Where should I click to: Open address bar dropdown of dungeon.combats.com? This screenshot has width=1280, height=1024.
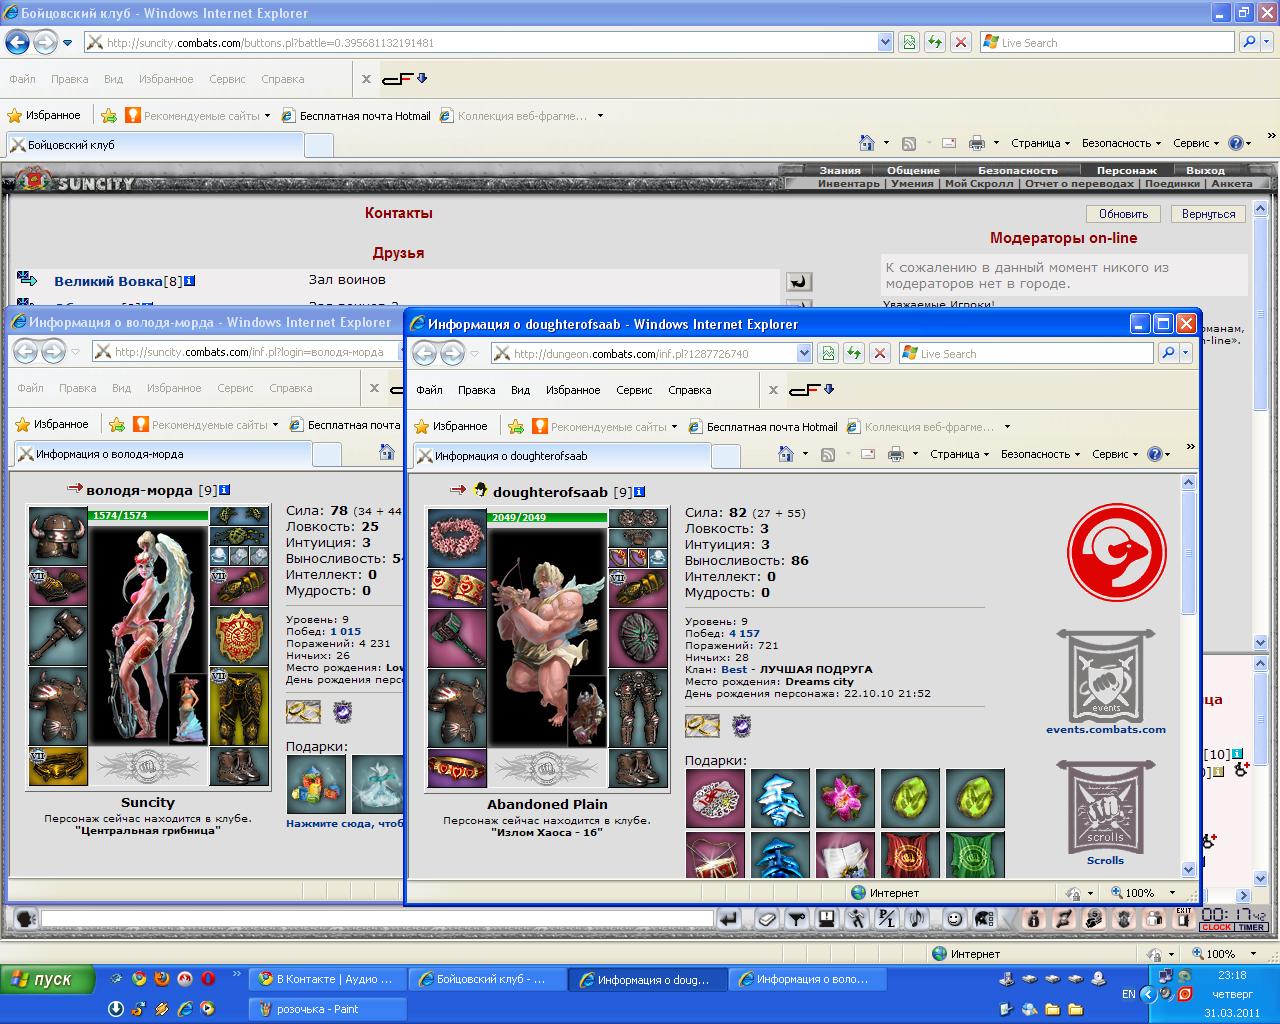(x=804, y=353)
